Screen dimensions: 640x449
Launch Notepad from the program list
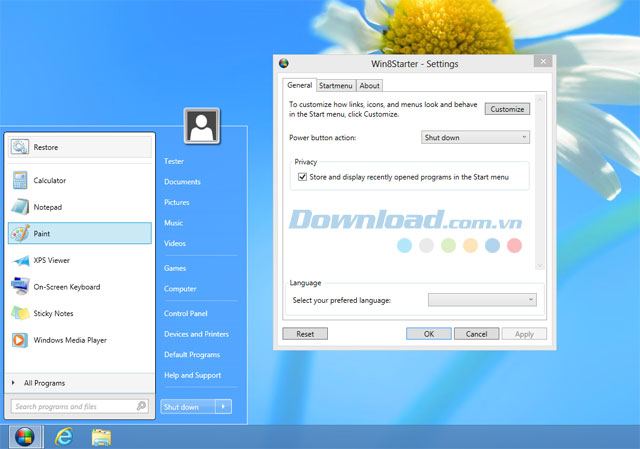pos(47,207)
